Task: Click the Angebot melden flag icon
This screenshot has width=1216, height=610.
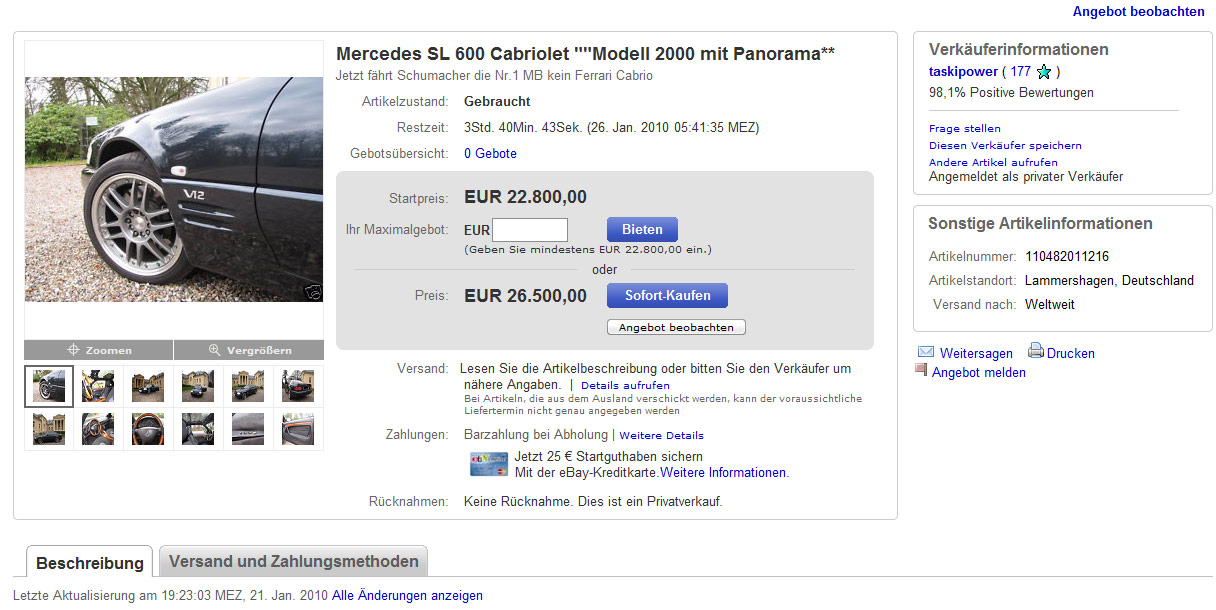Action: [x=921, y=370]
